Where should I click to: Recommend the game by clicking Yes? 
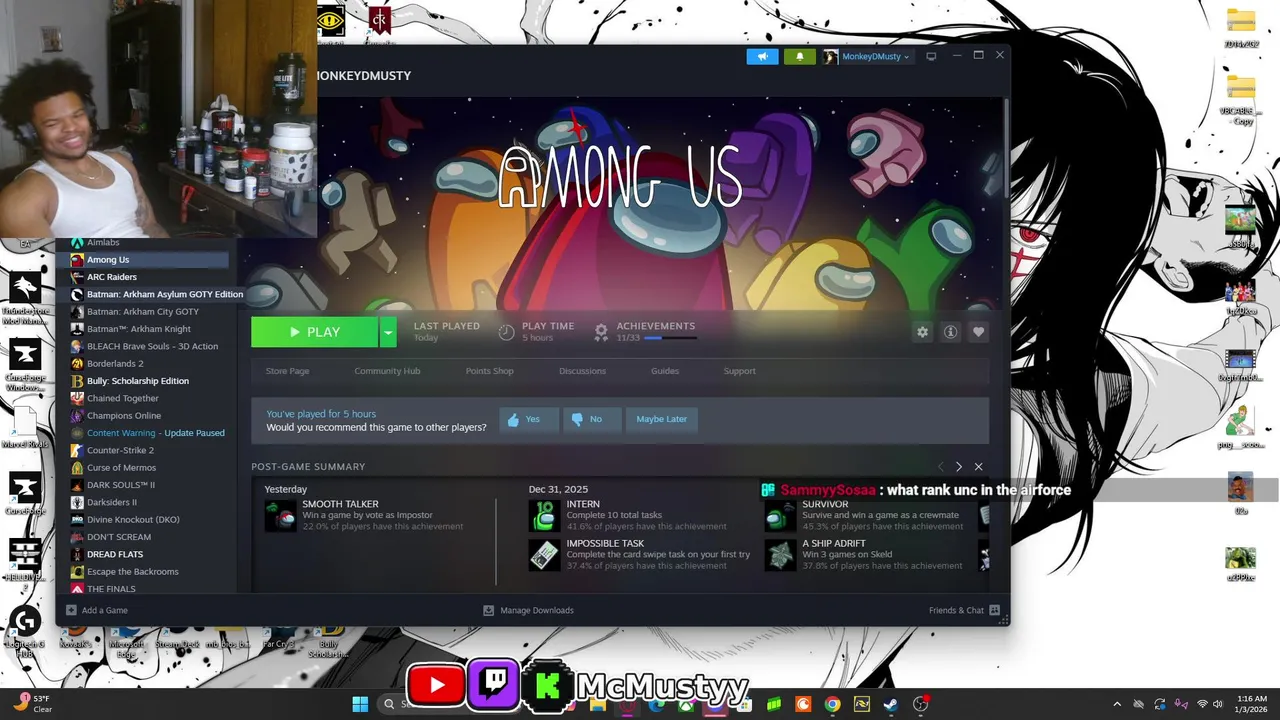coord(529,419)
